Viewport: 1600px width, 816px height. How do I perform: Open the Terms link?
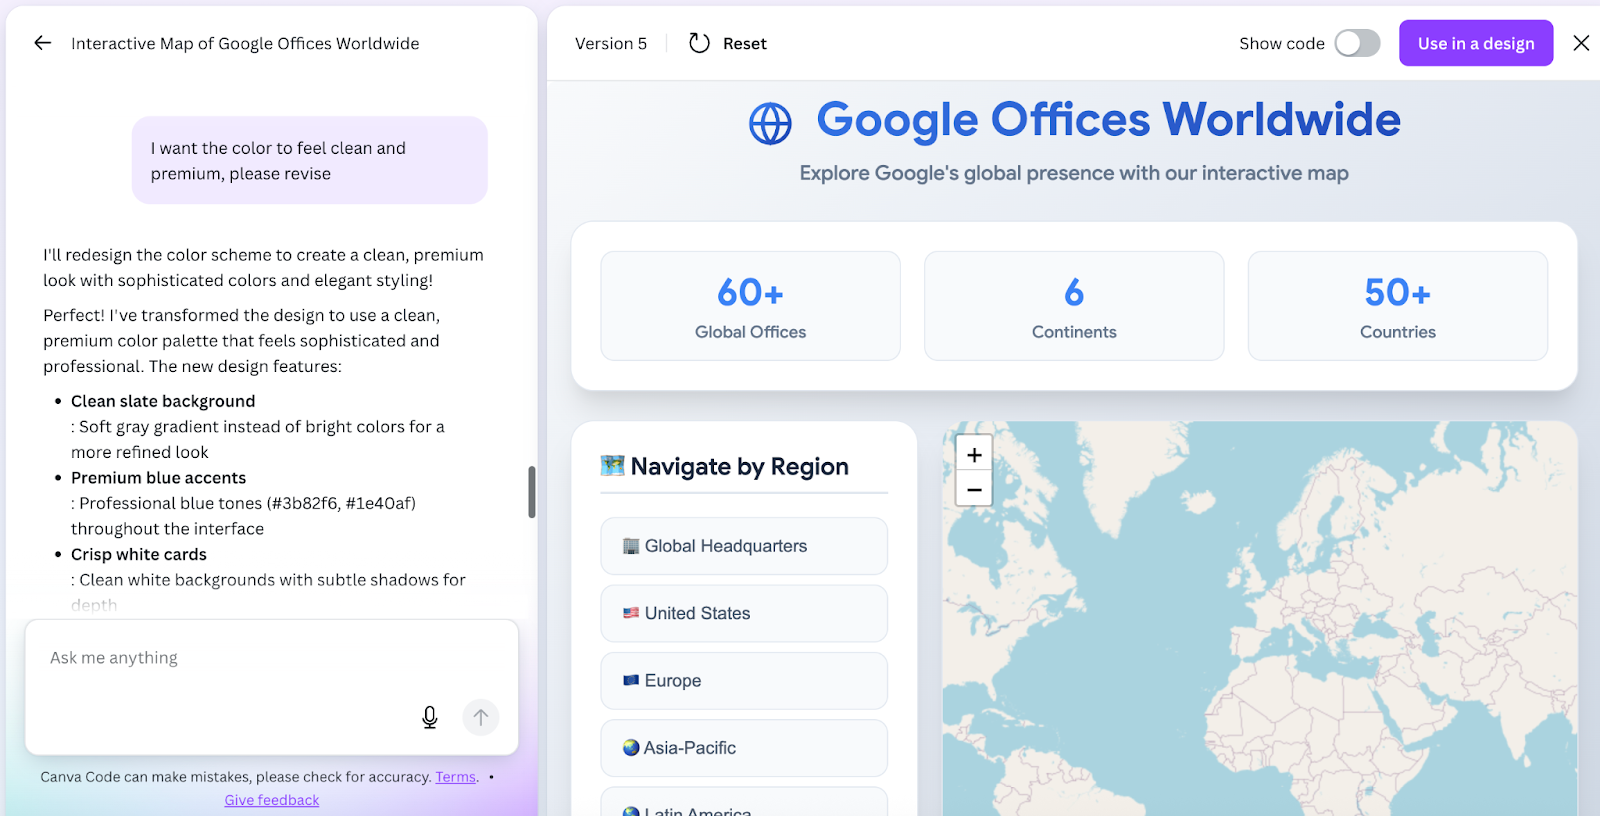456,777
